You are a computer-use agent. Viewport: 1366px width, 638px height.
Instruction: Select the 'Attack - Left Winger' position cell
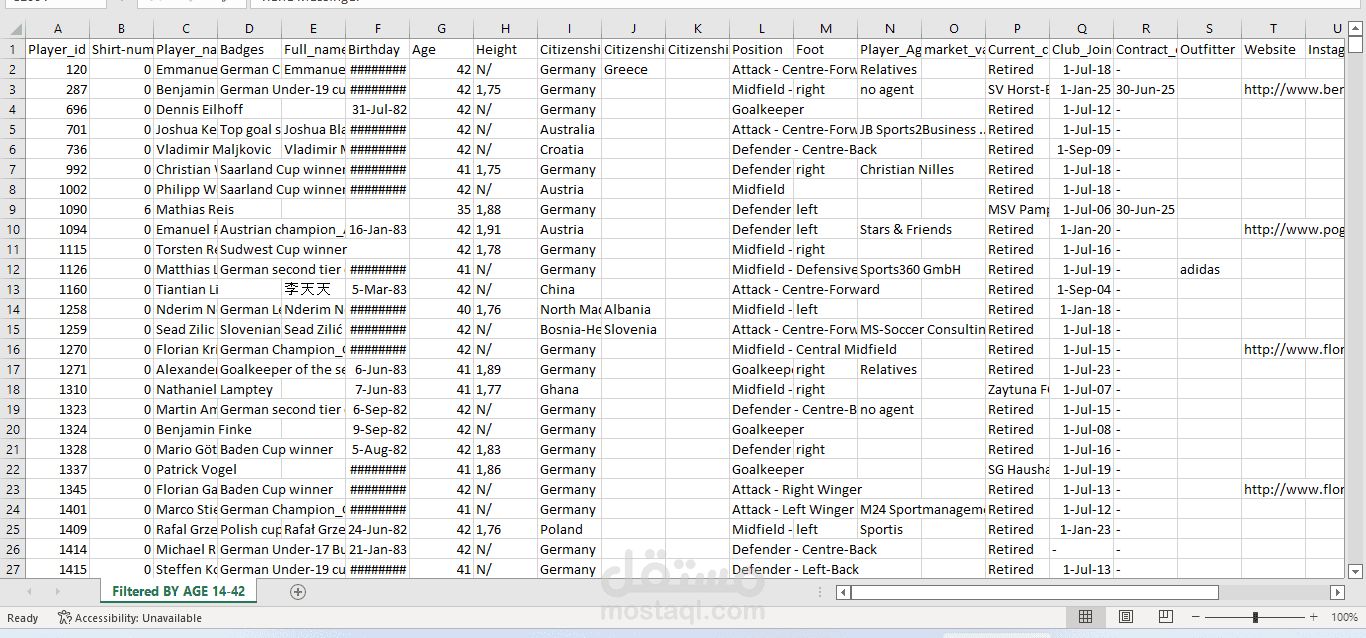coord(762,509)
